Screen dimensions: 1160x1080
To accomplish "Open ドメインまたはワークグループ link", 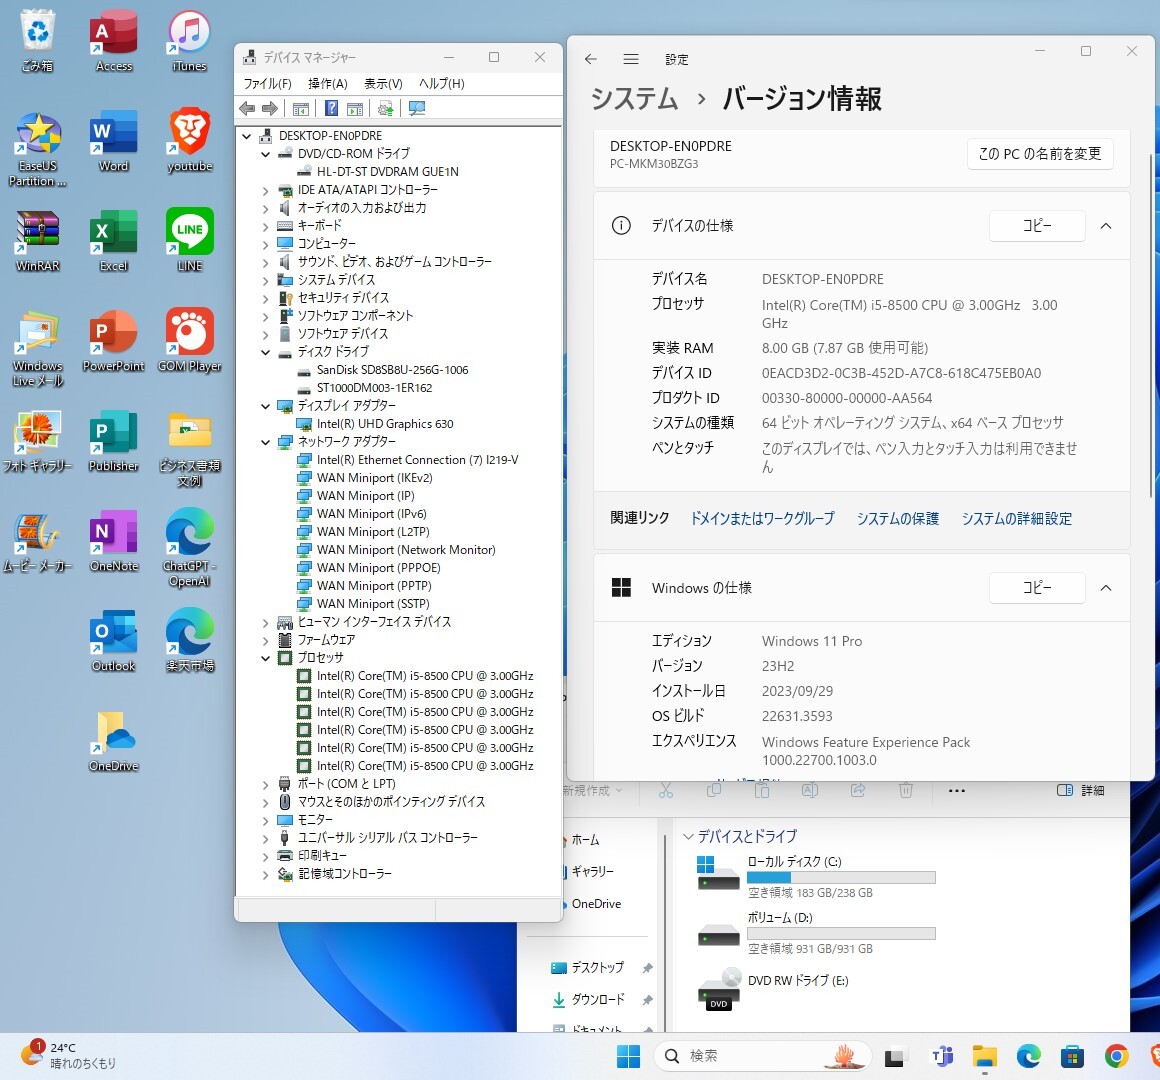I will coord(762,519).
